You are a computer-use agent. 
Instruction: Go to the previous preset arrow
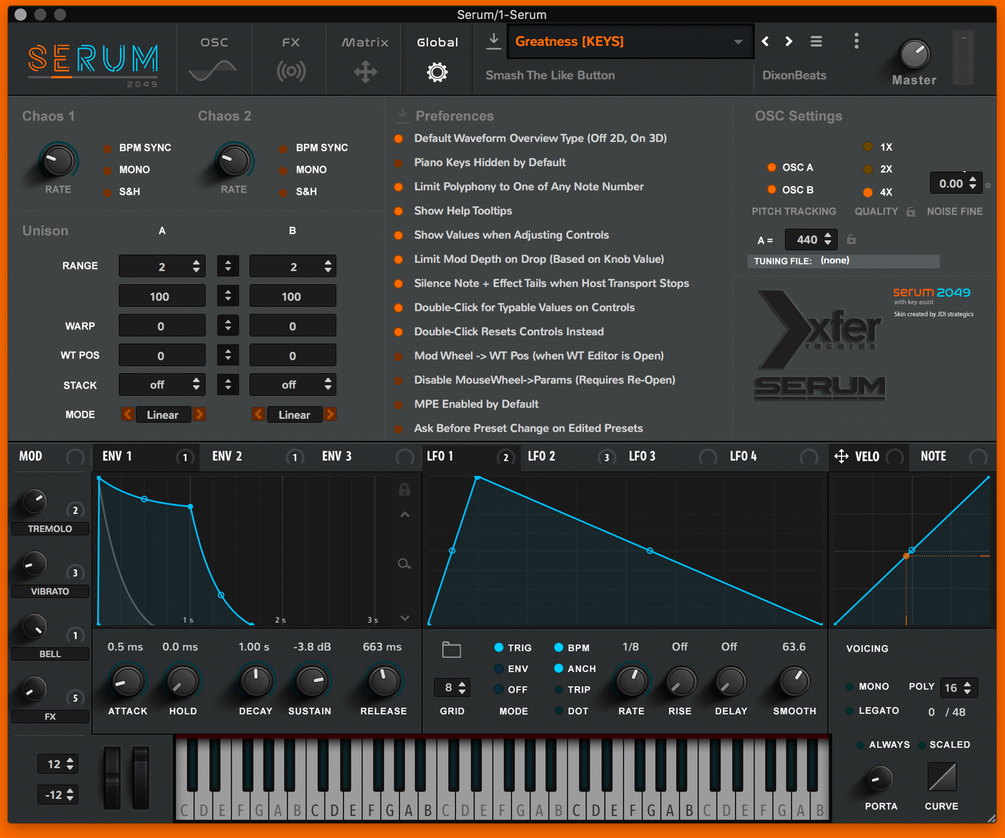coord(765,41)
